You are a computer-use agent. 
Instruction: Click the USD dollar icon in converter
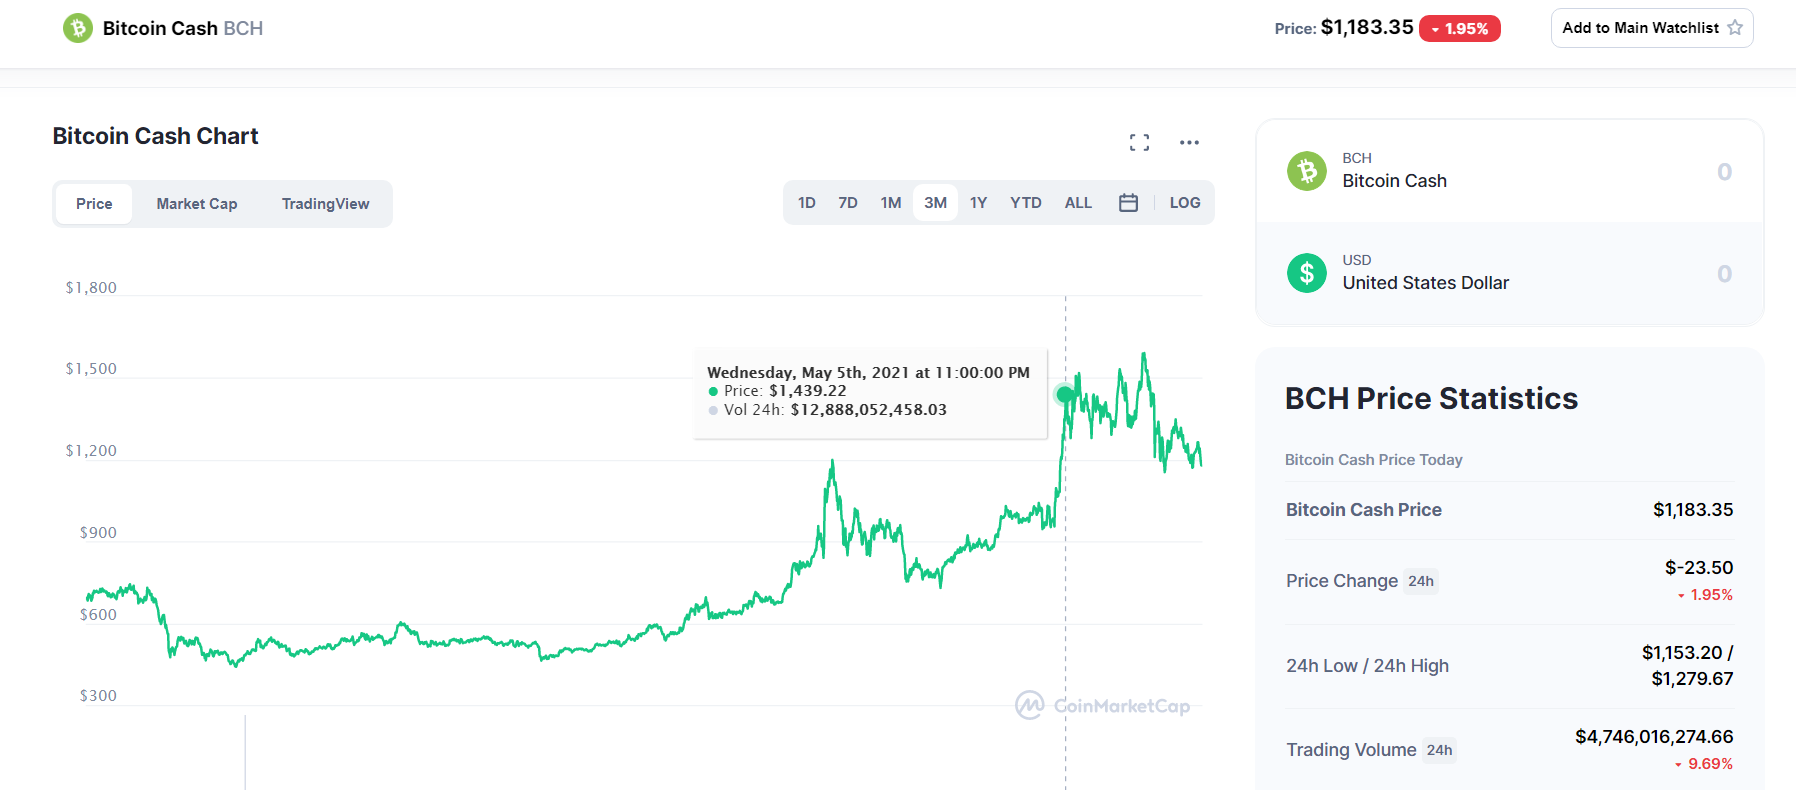coord(1307,273)
